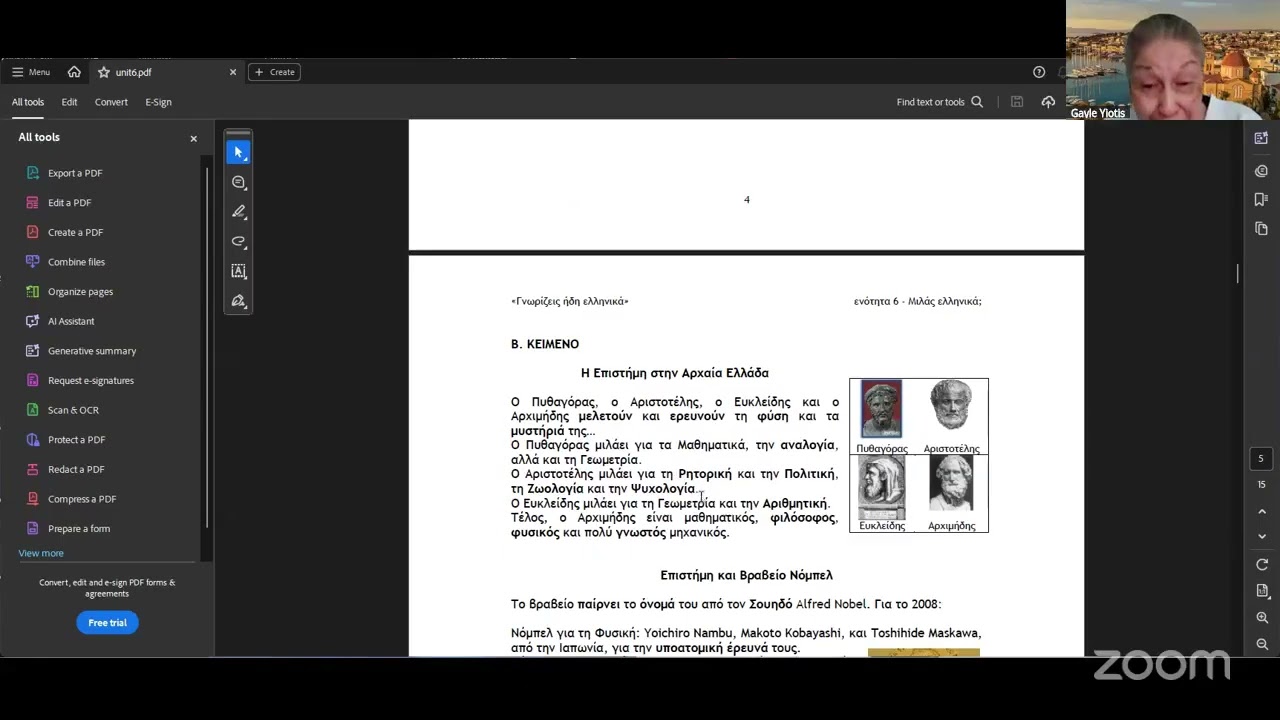
Task: Click the current page number box 5
Action: point(1261,459)
